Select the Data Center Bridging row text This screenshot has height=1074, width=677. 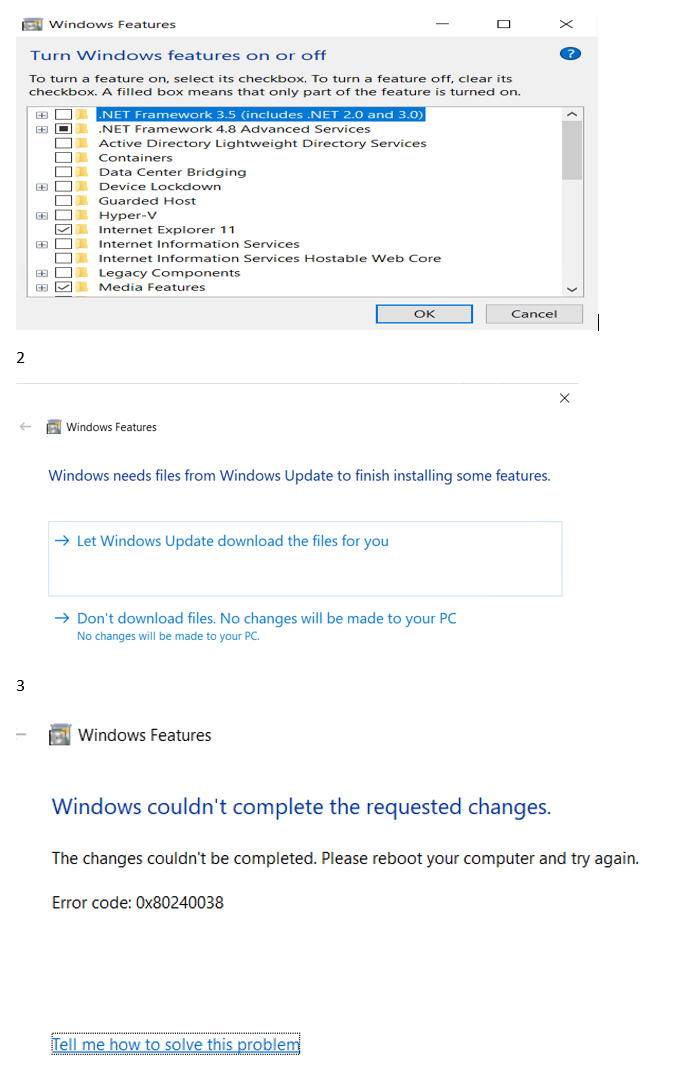(172, 172)
